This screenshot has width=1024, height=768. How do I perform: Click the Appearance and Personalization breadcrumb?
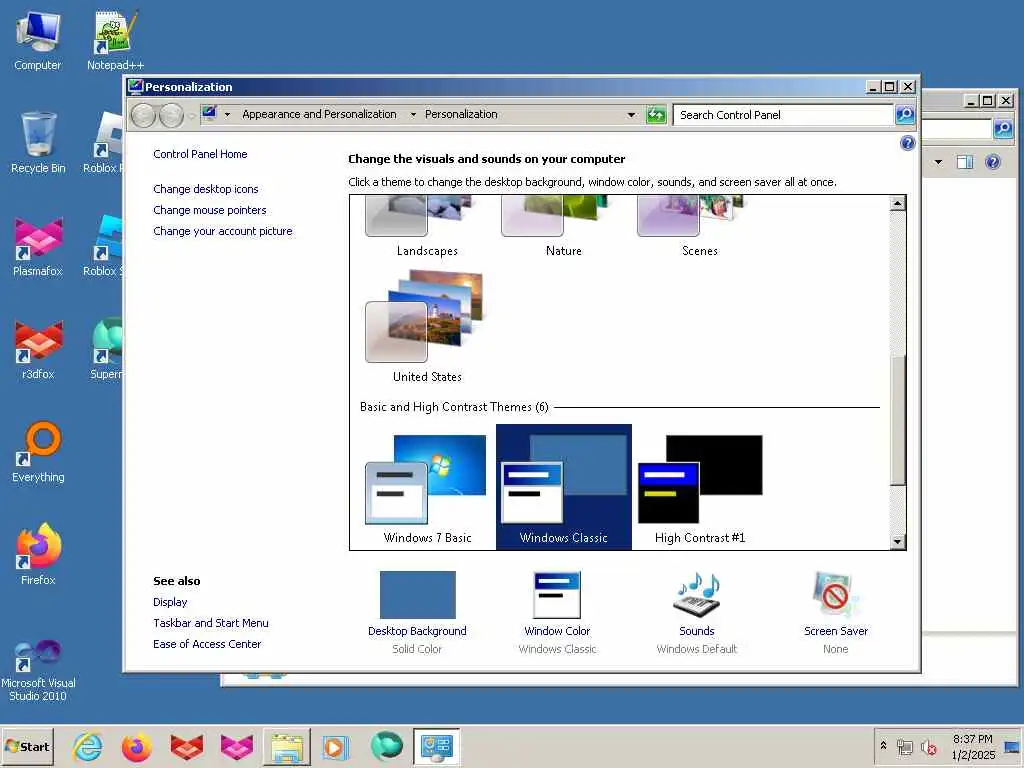319,114
